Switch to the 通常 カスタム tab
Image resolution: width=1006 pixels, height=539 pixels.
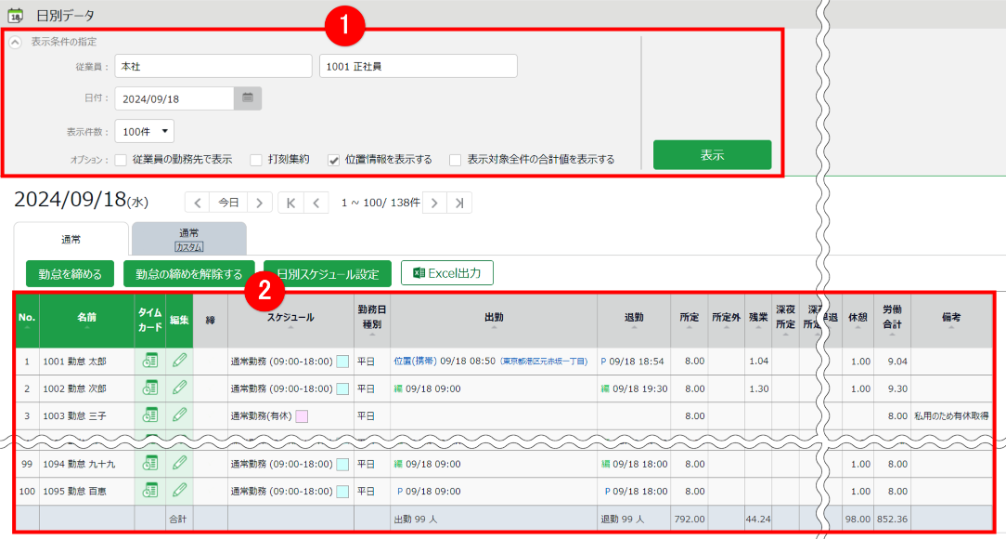pyautogui.click(x=188, y=239)
